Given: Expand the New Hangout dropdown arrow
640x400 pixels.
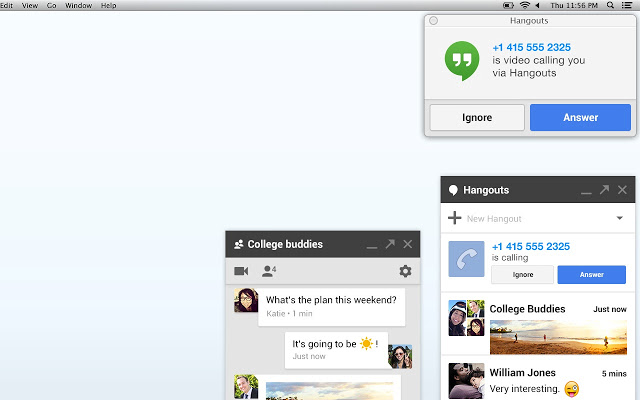Looking at the screenshot, I should tap(620, 218).
